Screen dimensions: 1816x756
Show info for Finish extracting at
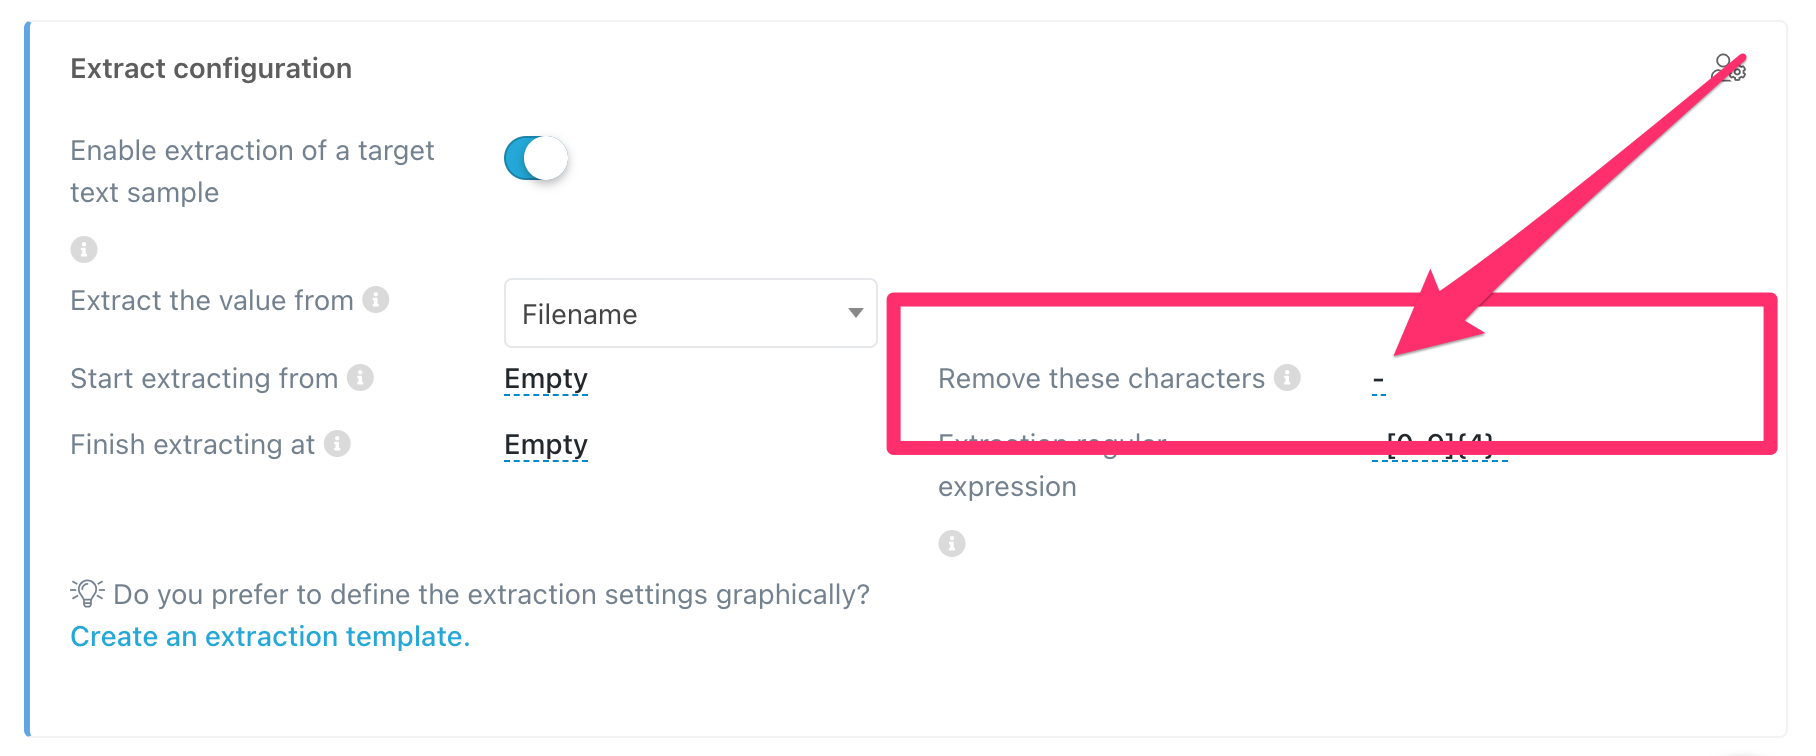[338, 443]
